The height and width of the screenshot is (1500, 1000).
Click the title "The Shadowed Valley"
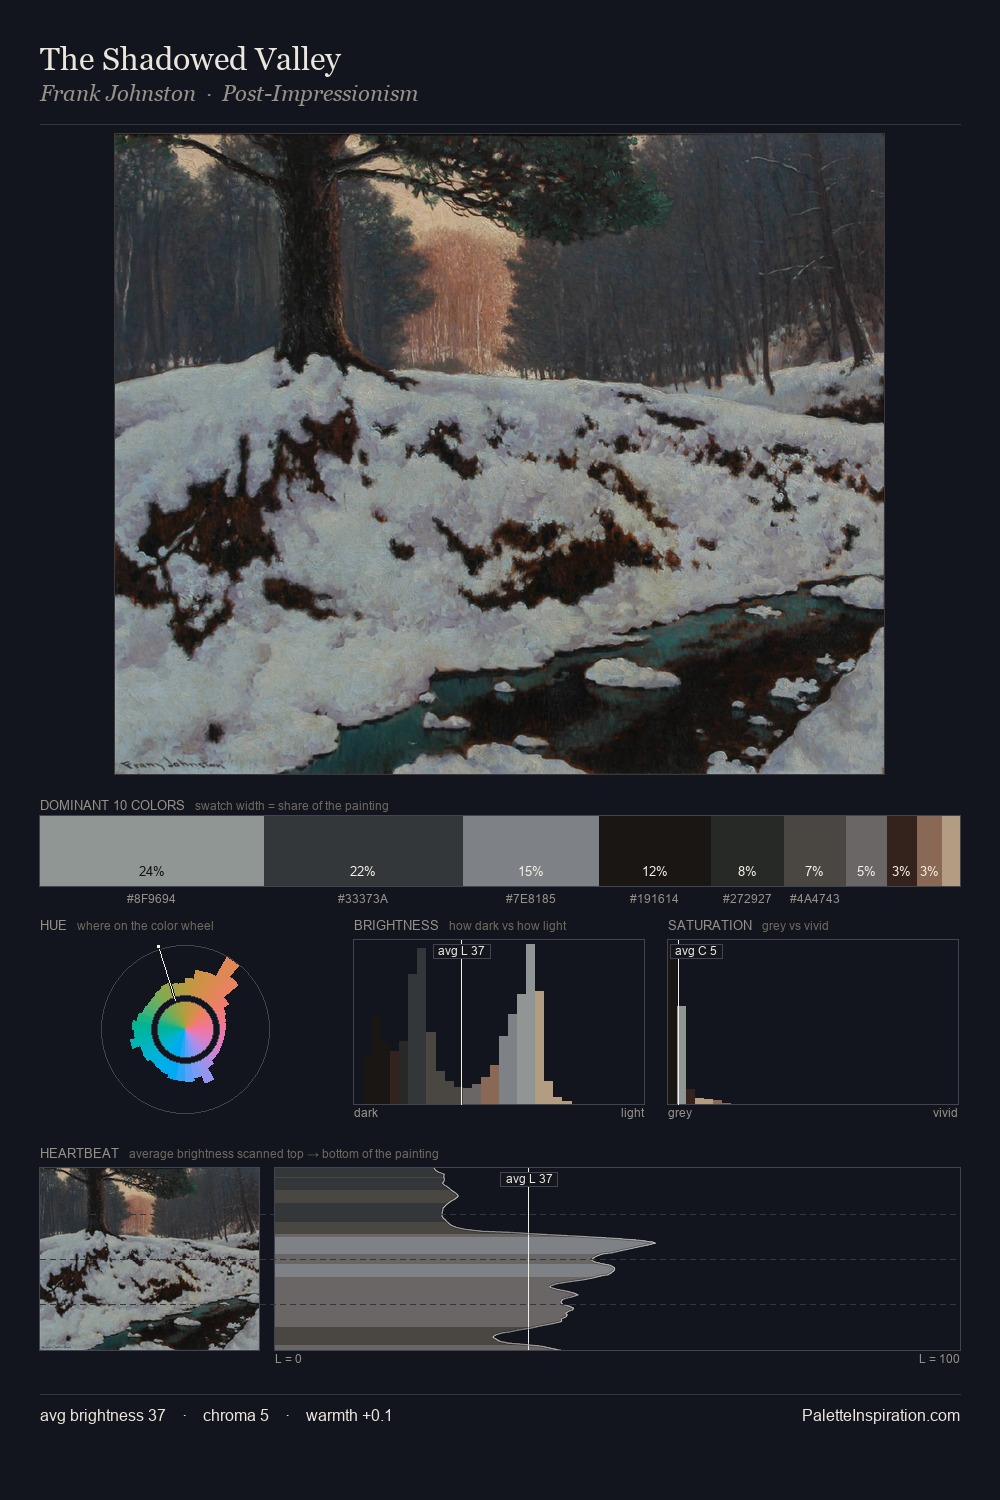[190, 60]
